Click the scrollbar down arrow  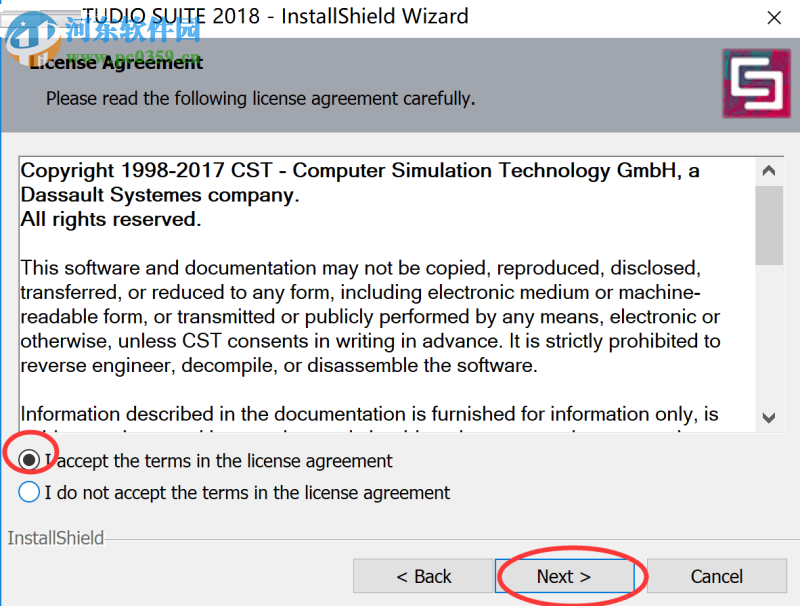pos(769,419)
